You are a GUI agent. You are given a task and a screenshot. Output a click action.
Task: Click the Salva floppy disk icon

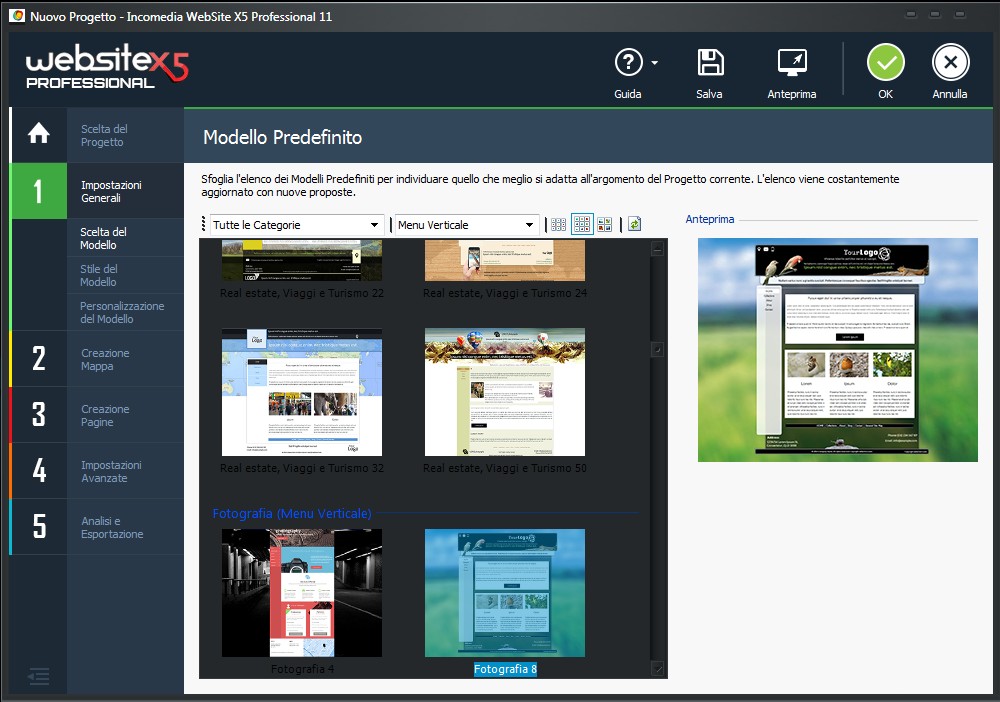click(x=710, y=62)
